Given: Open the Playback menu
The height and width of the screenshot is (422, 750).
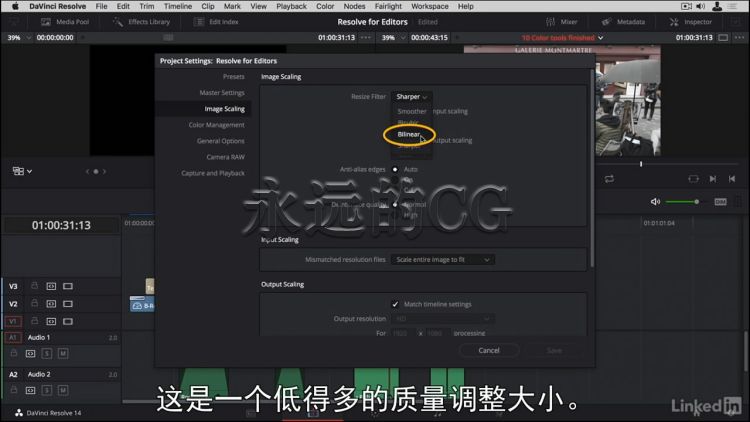Looking at the screenshot, I should tap(291, 6).
